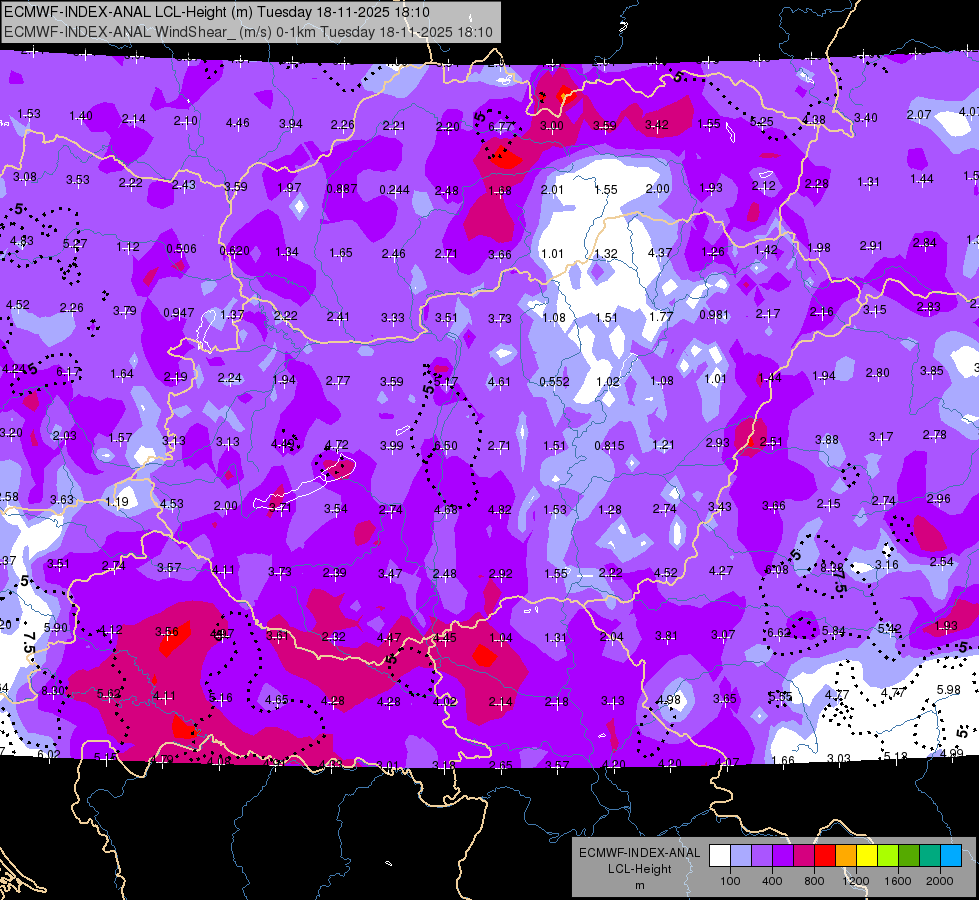Image resolution: width=979 pixels, height=900 pixels.
Task: Click the red legend swatch
Action: pos(825,856)
